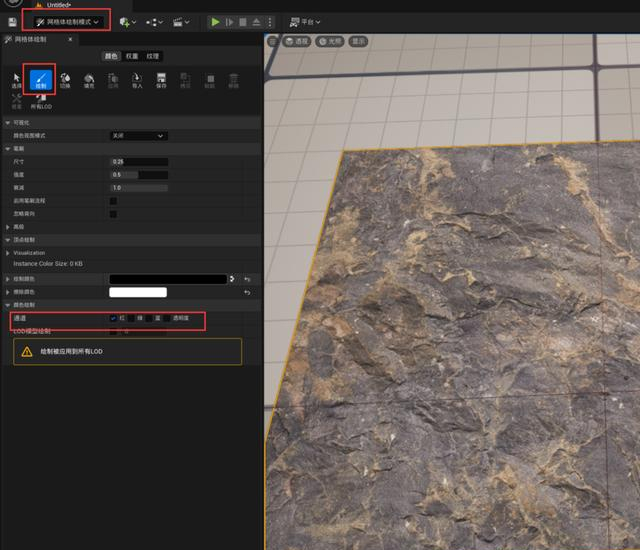640x550 pixels.
Task: Click the LOD index input field
Action: pyautogui.click(x=143, y=331)
